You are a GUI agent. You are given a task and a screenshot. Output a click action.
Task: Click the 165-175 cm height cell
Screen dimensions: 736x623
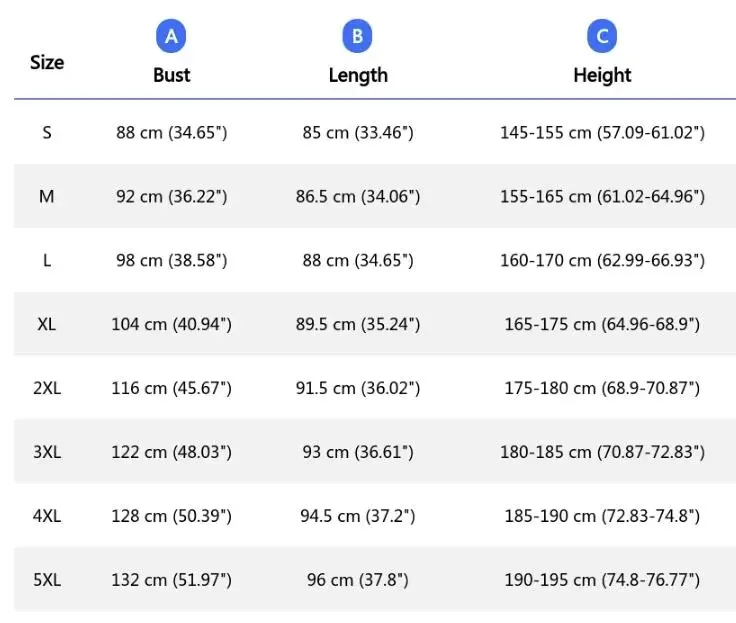tap(602, 324)
